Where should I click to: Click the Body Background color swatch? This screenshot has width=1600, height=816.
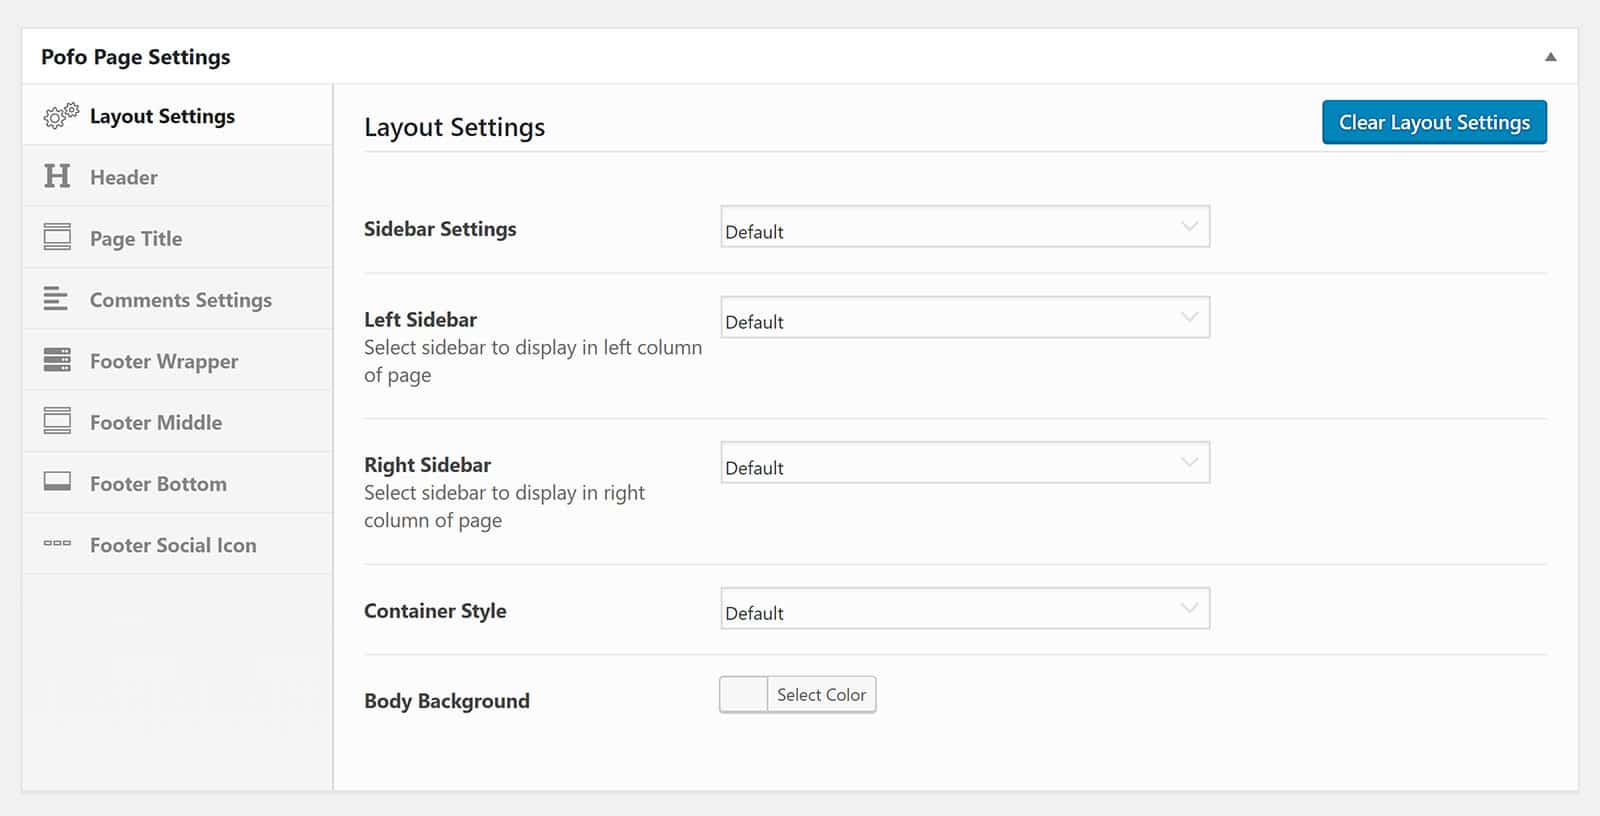[743, 695]
